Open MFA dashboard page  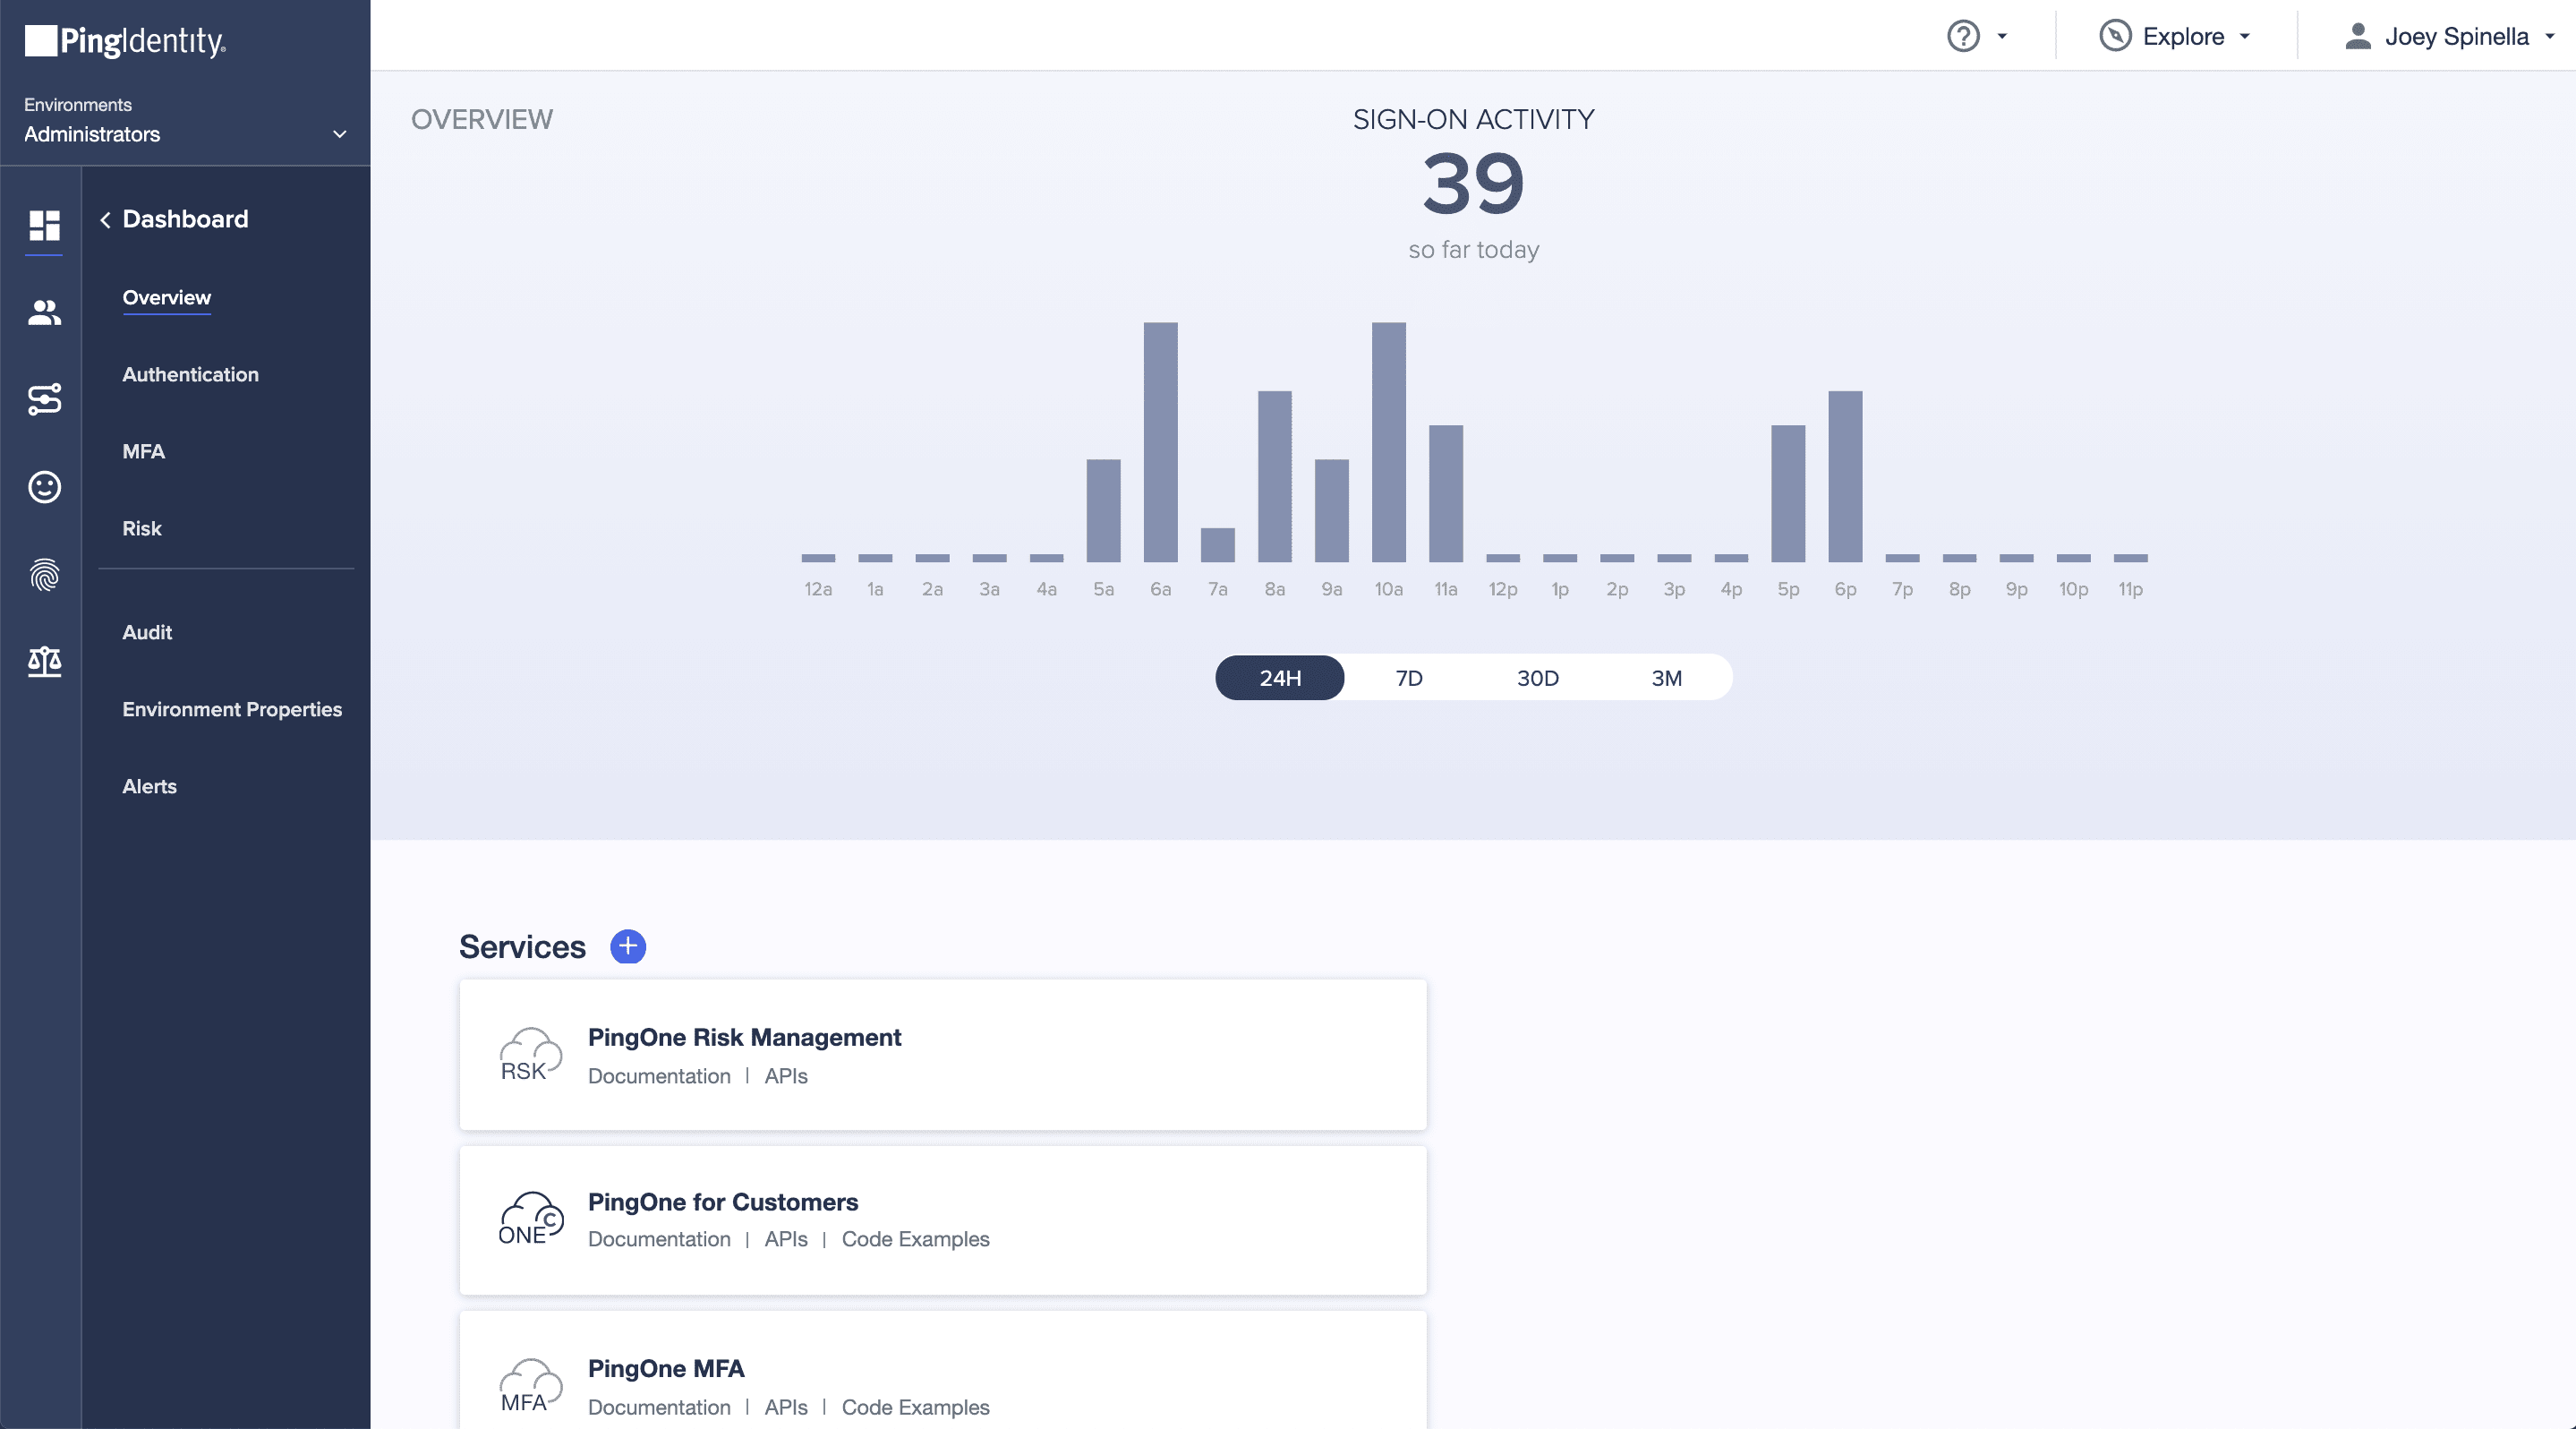pos(144,451)
